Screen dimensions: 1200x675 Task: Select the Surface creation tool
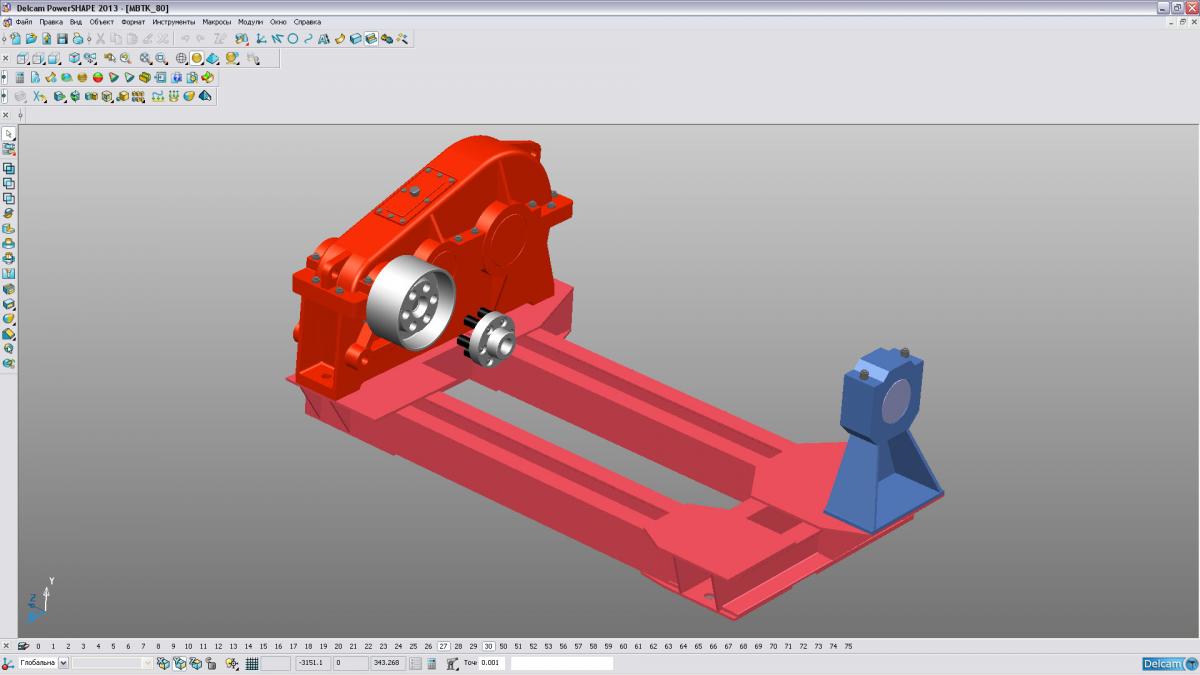tap(340, 38)
